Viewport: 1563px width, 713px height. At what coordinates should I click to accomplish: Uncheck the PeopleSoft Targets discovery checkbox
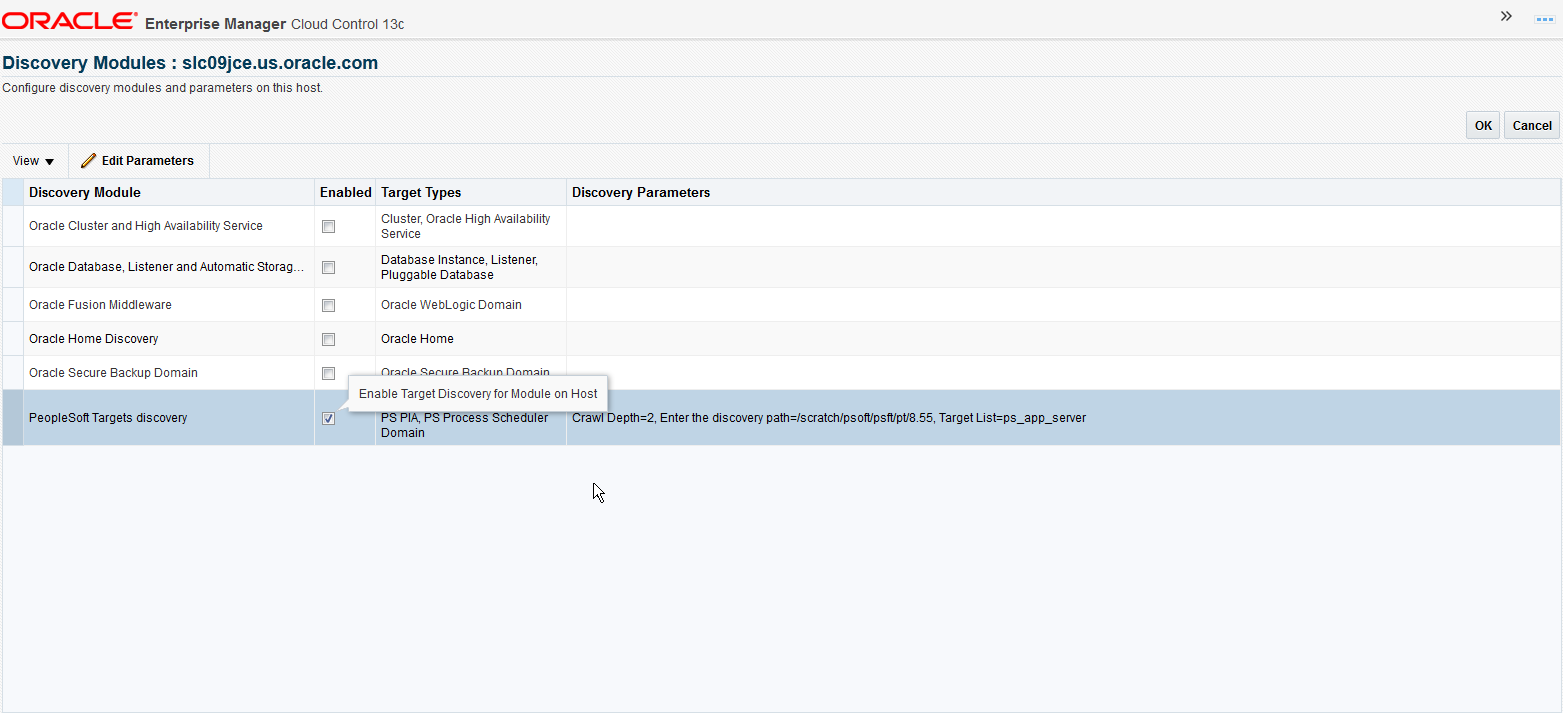point(328,419)
